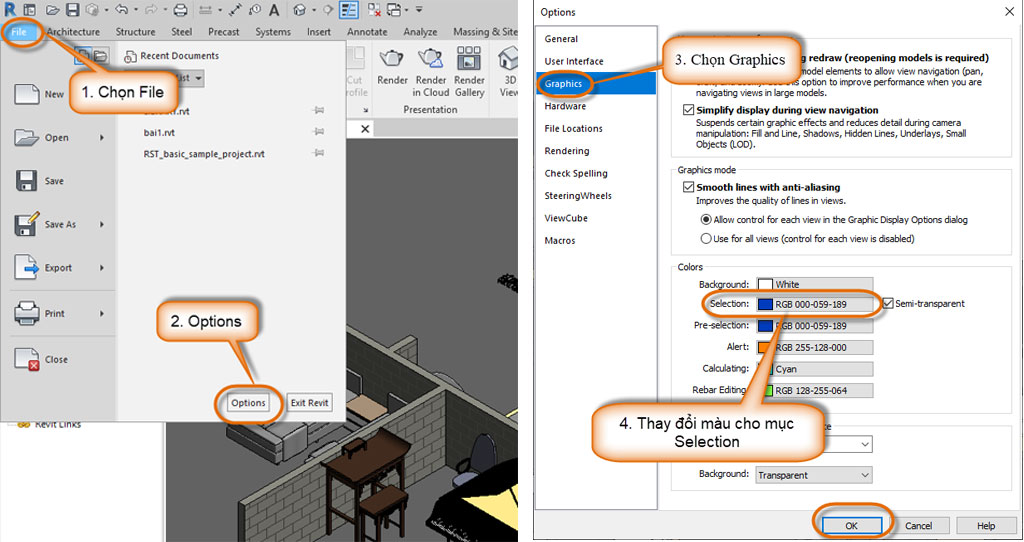This screenshot has height=542, width=1024.
Task: Open Render in Cloud tool
Action: tap(431, 60)
